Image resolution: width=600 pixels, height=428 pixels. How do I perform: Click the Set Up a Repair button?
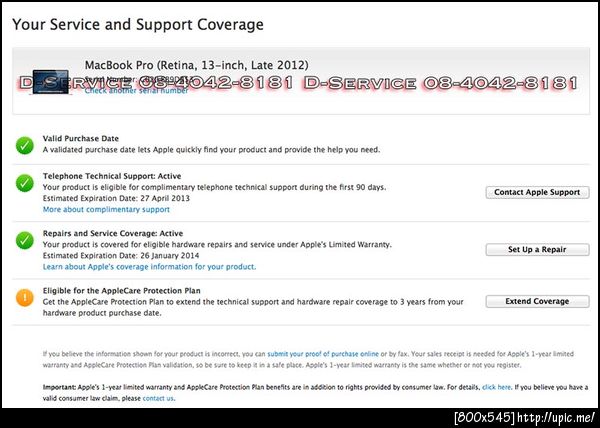(537, 249)
